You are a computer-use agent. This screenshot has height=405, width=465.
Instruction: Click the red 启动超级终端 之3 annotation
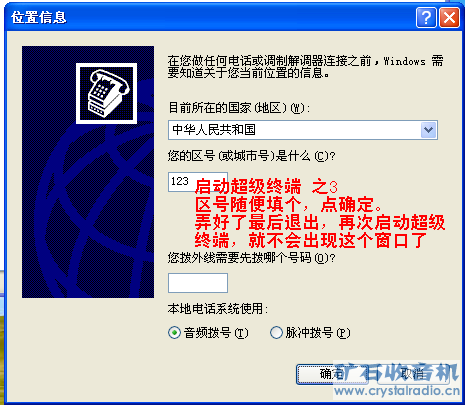(x=266, y=186)
